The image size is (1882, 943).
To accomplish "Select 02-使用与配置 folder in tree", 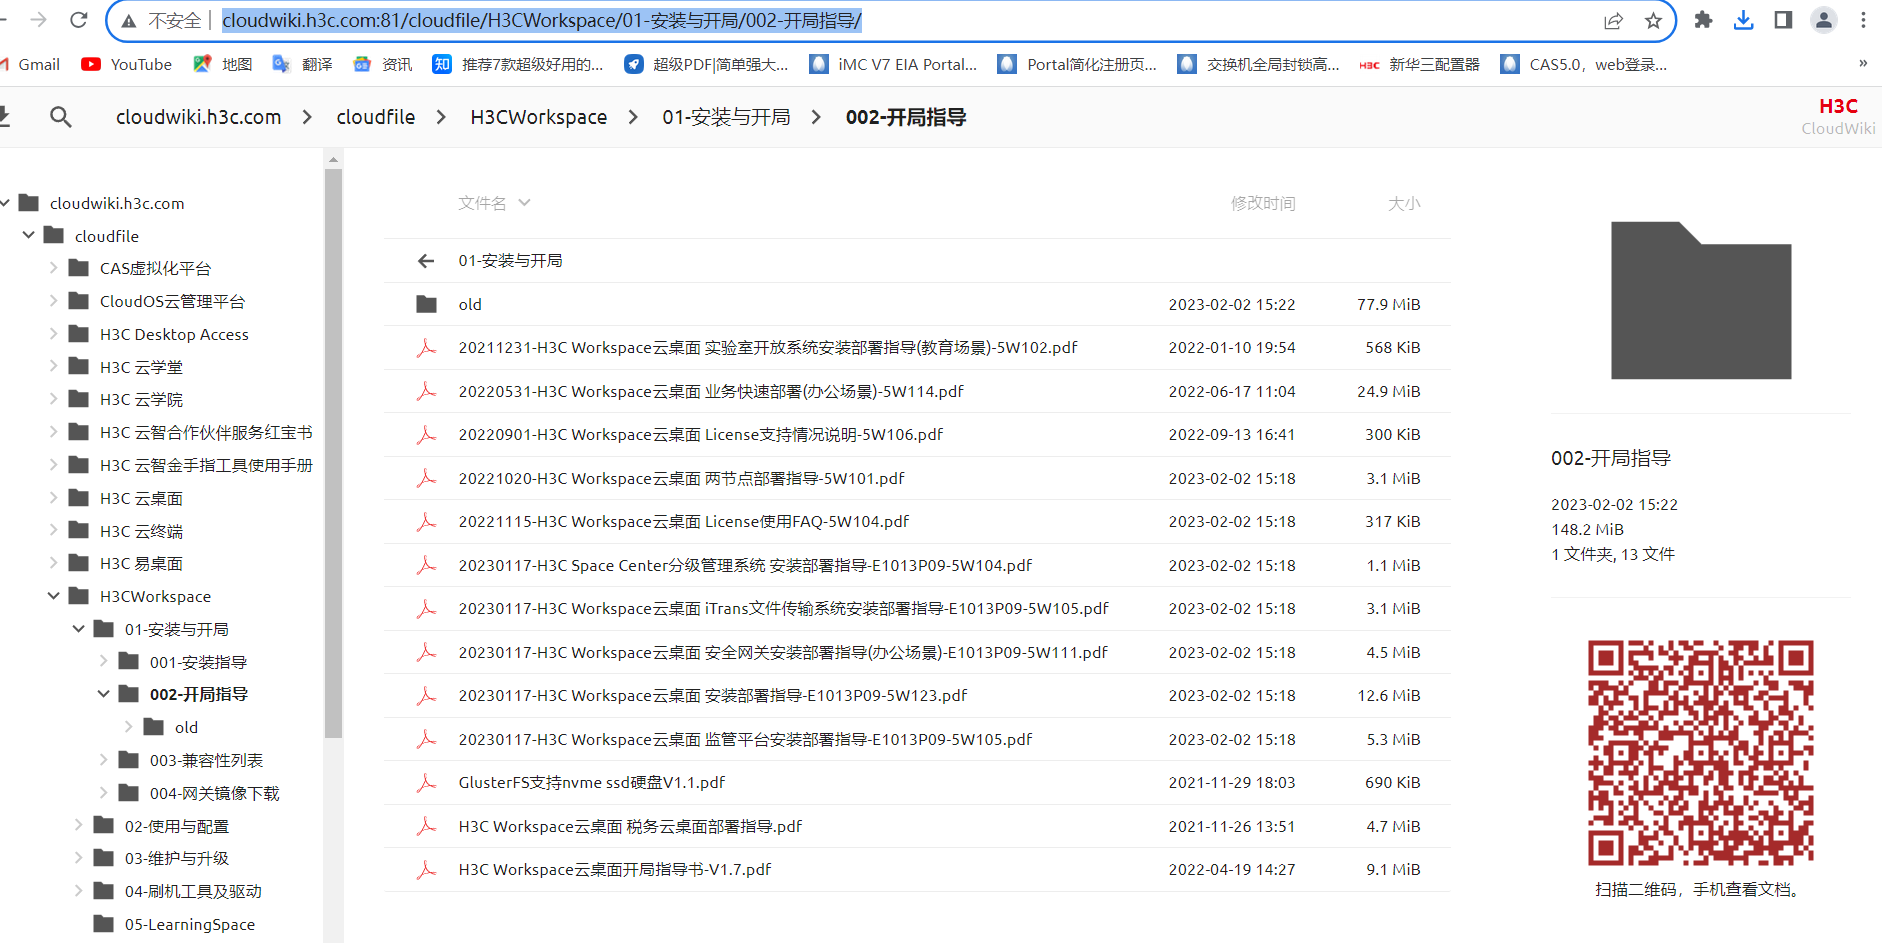I will [176, 826].
